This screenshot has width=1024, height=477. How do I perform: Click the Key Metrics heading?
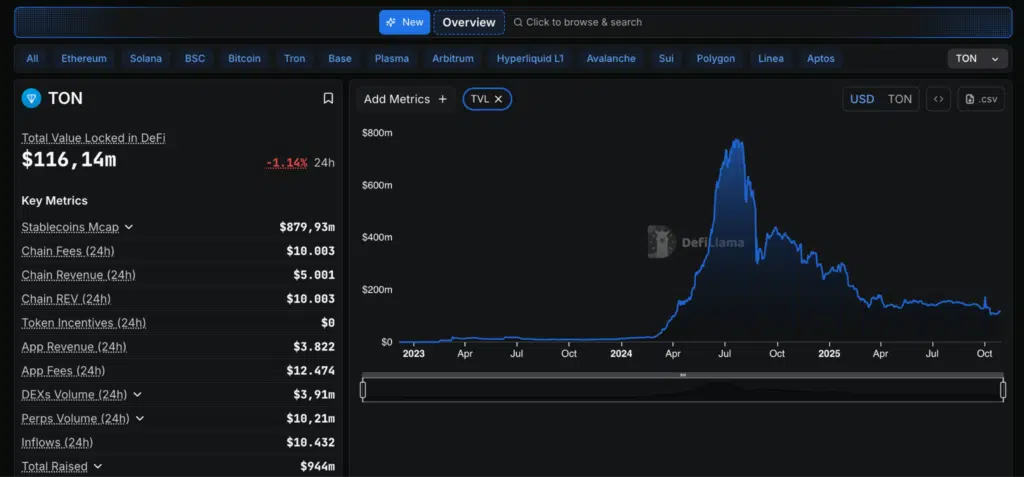[x=54, y=201]
